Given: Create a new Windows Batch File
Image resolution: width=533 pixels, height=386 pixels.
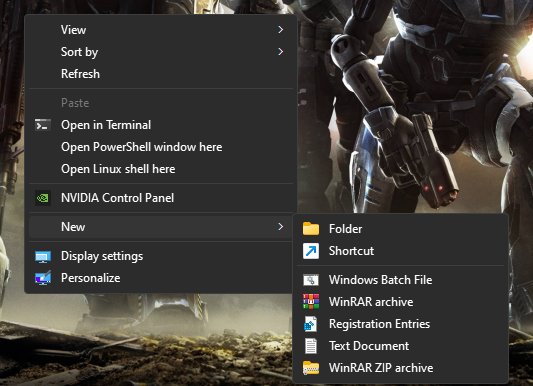Looking at the screenshot, I should (400, 280).
